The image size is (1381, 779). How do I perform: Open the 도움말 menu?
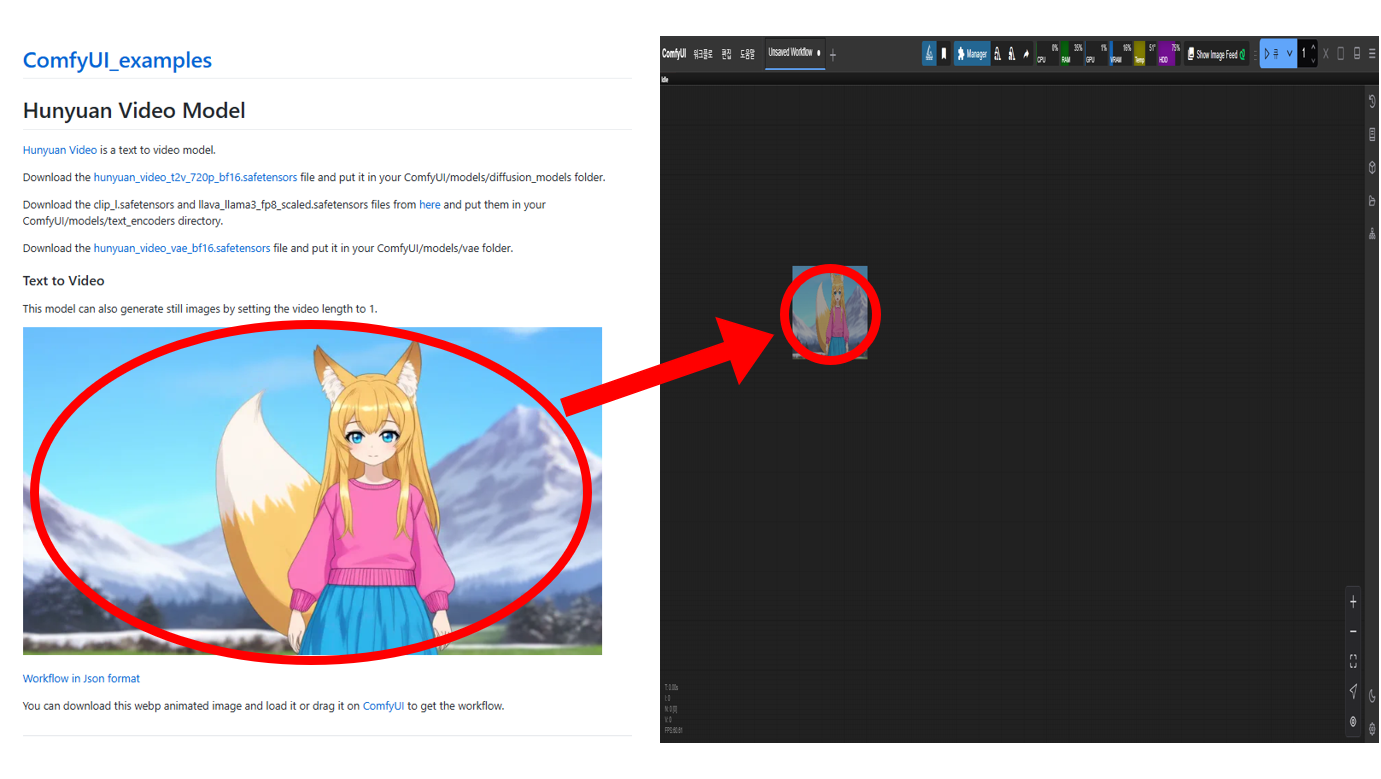[x=748, y=54]
